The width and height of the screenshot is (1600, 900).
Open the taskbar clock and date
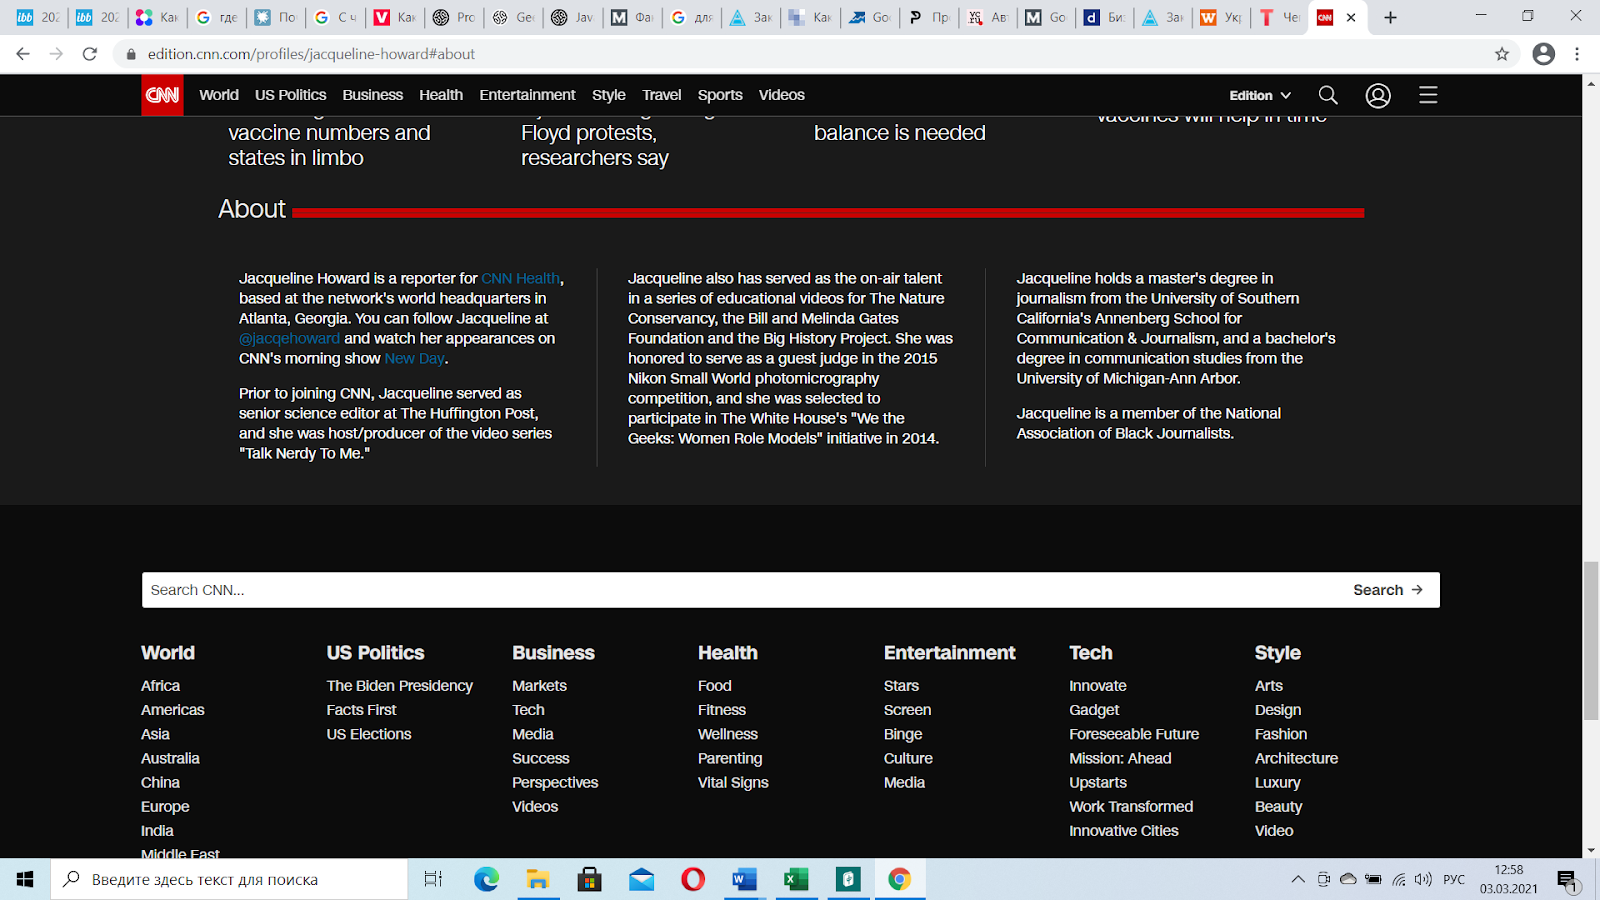coord(1509,879)
